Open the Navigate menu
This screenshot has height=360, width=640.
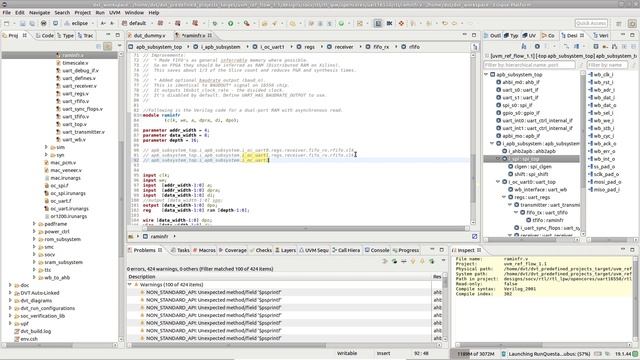click(x=40, y=13)
